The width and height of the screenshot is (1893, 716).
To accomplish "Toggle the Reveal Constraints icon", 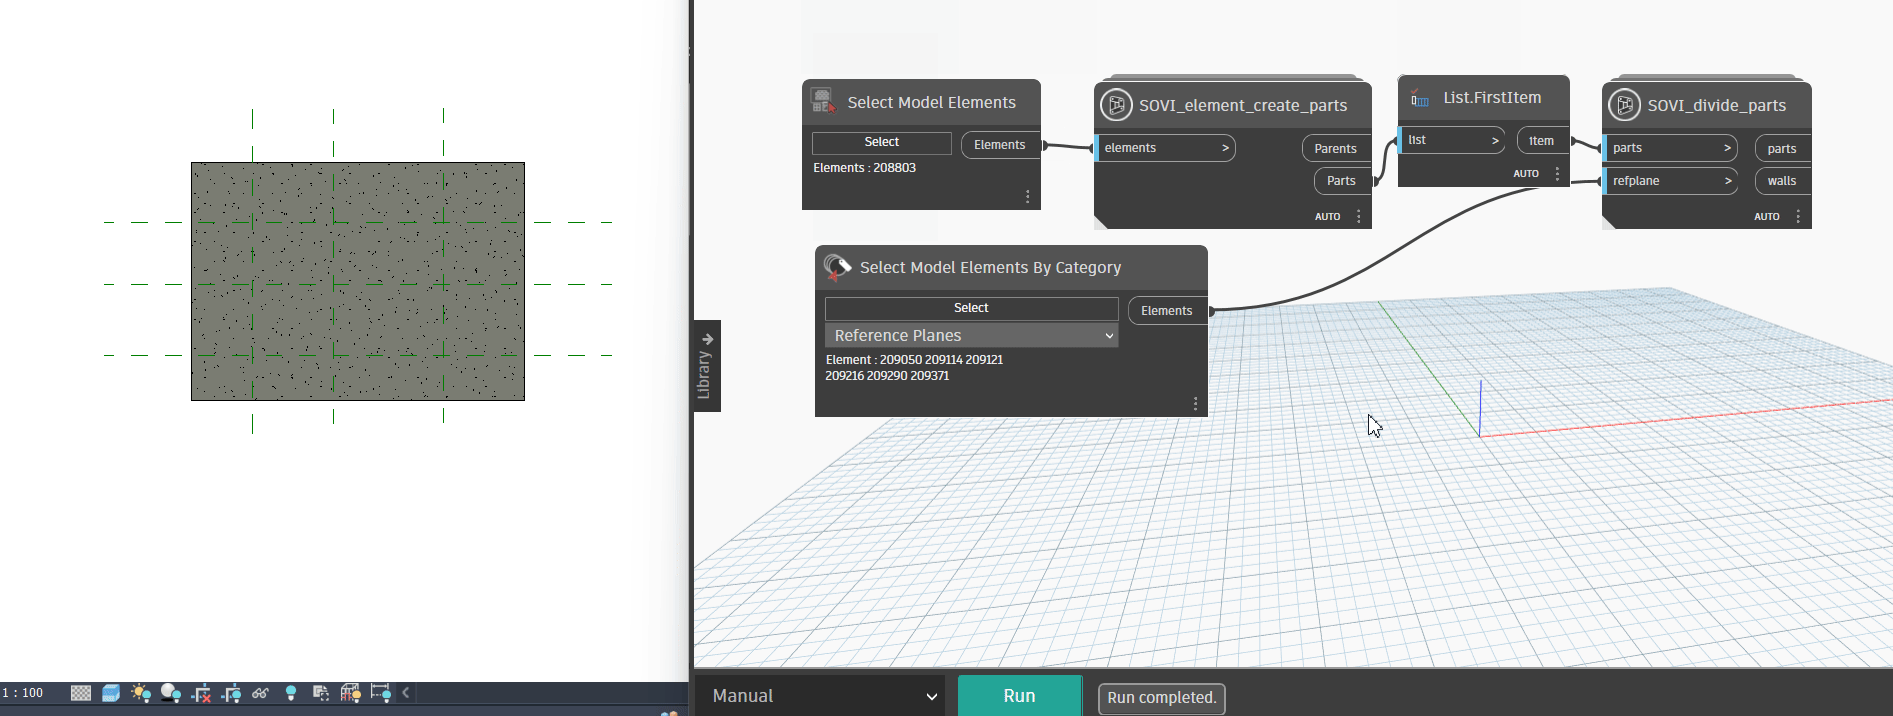I will (381, 693).
